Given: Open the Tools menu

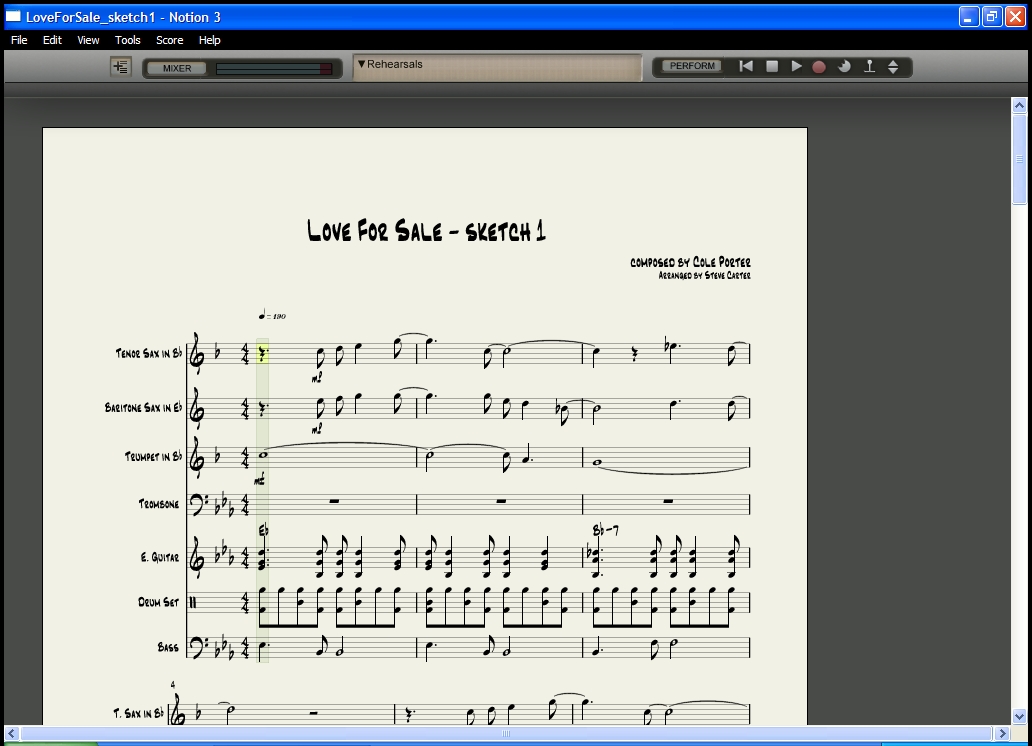Looking at the screenshot, I should 128,40.
